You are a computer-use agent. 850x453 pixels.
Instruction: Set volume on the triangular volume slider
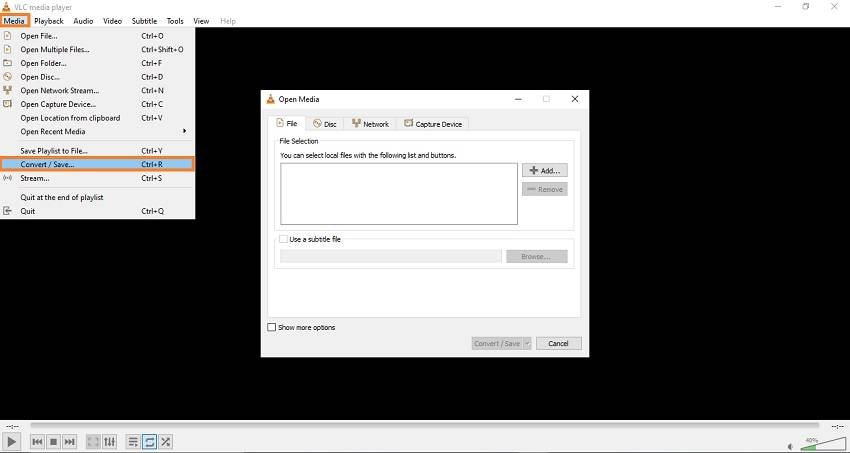[x=823, y=444]
